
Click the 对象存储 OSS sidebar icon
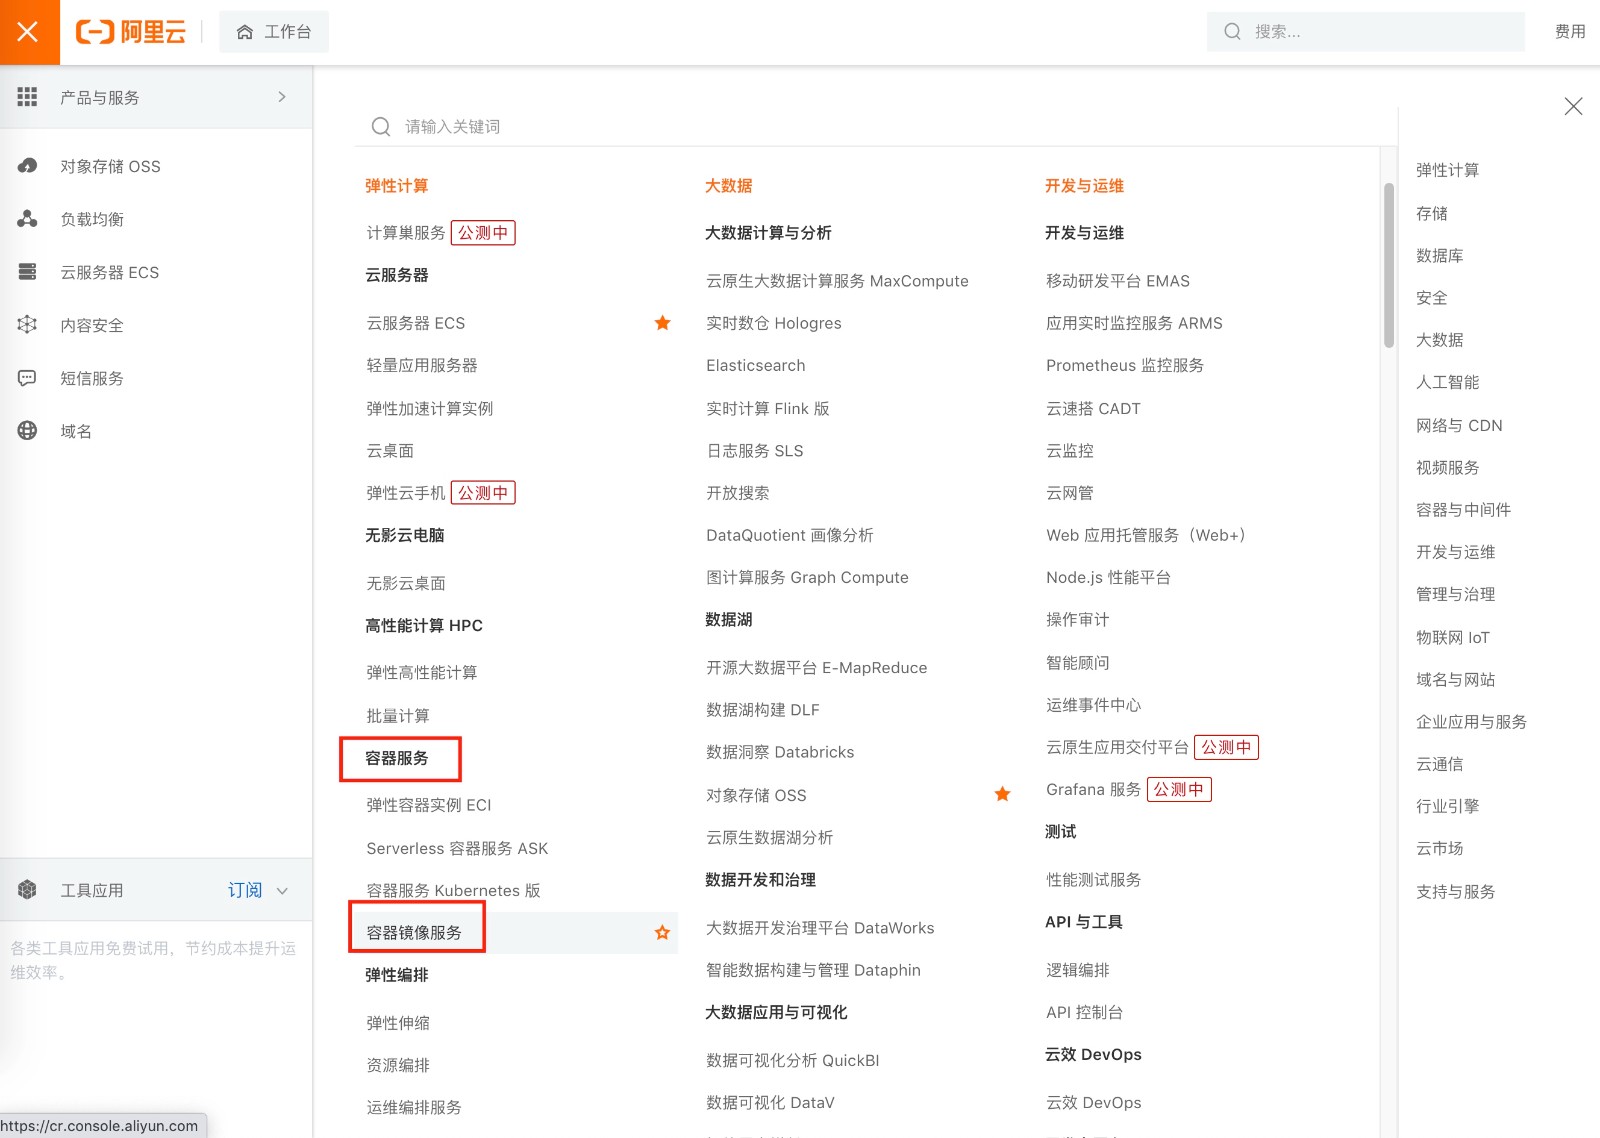click(x=27, y=166)
